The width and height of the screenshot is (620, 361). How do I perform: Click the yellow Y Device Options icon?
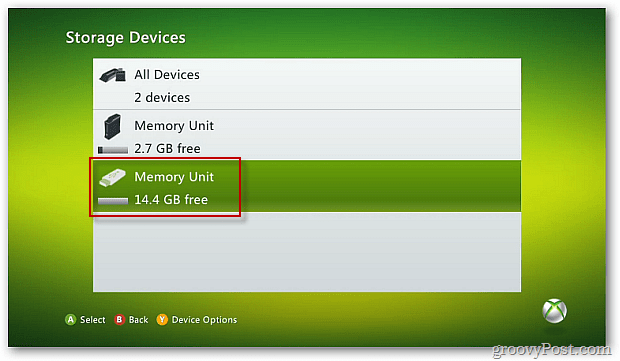click(162, 319)
